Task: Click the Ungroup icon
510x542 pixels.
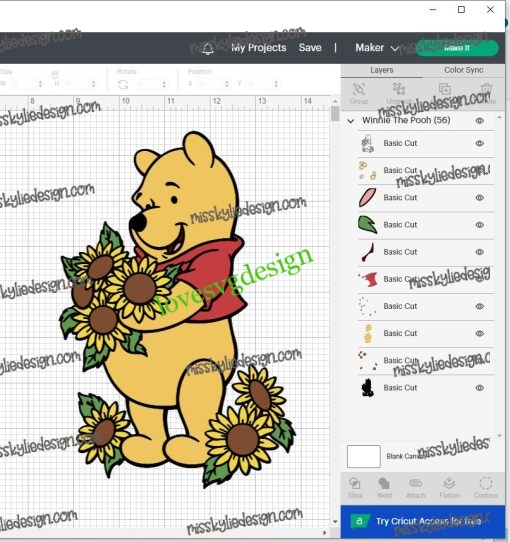Action: tap(399, 93)
